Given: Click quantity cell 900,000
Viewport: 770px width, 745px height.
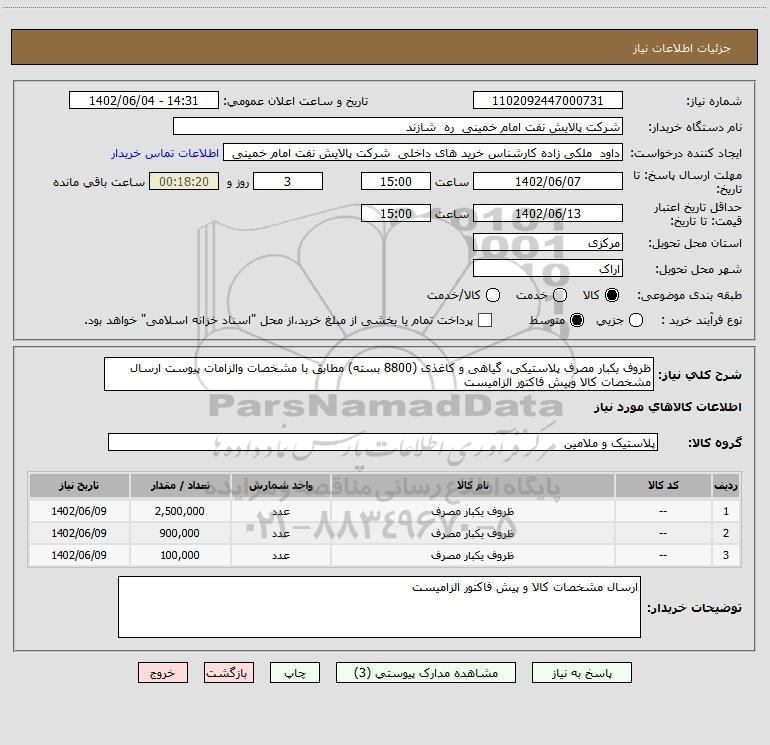Looking at the screenshot, I should [x=180, y=533].
